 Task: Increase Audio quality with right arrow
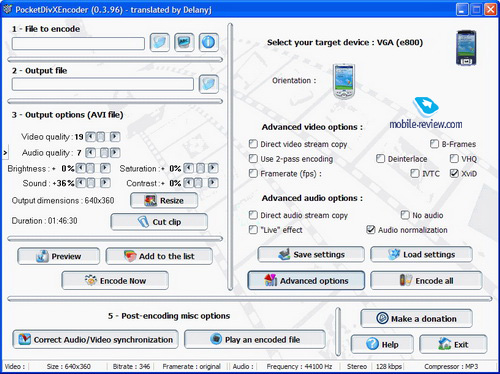click(115, 153)
